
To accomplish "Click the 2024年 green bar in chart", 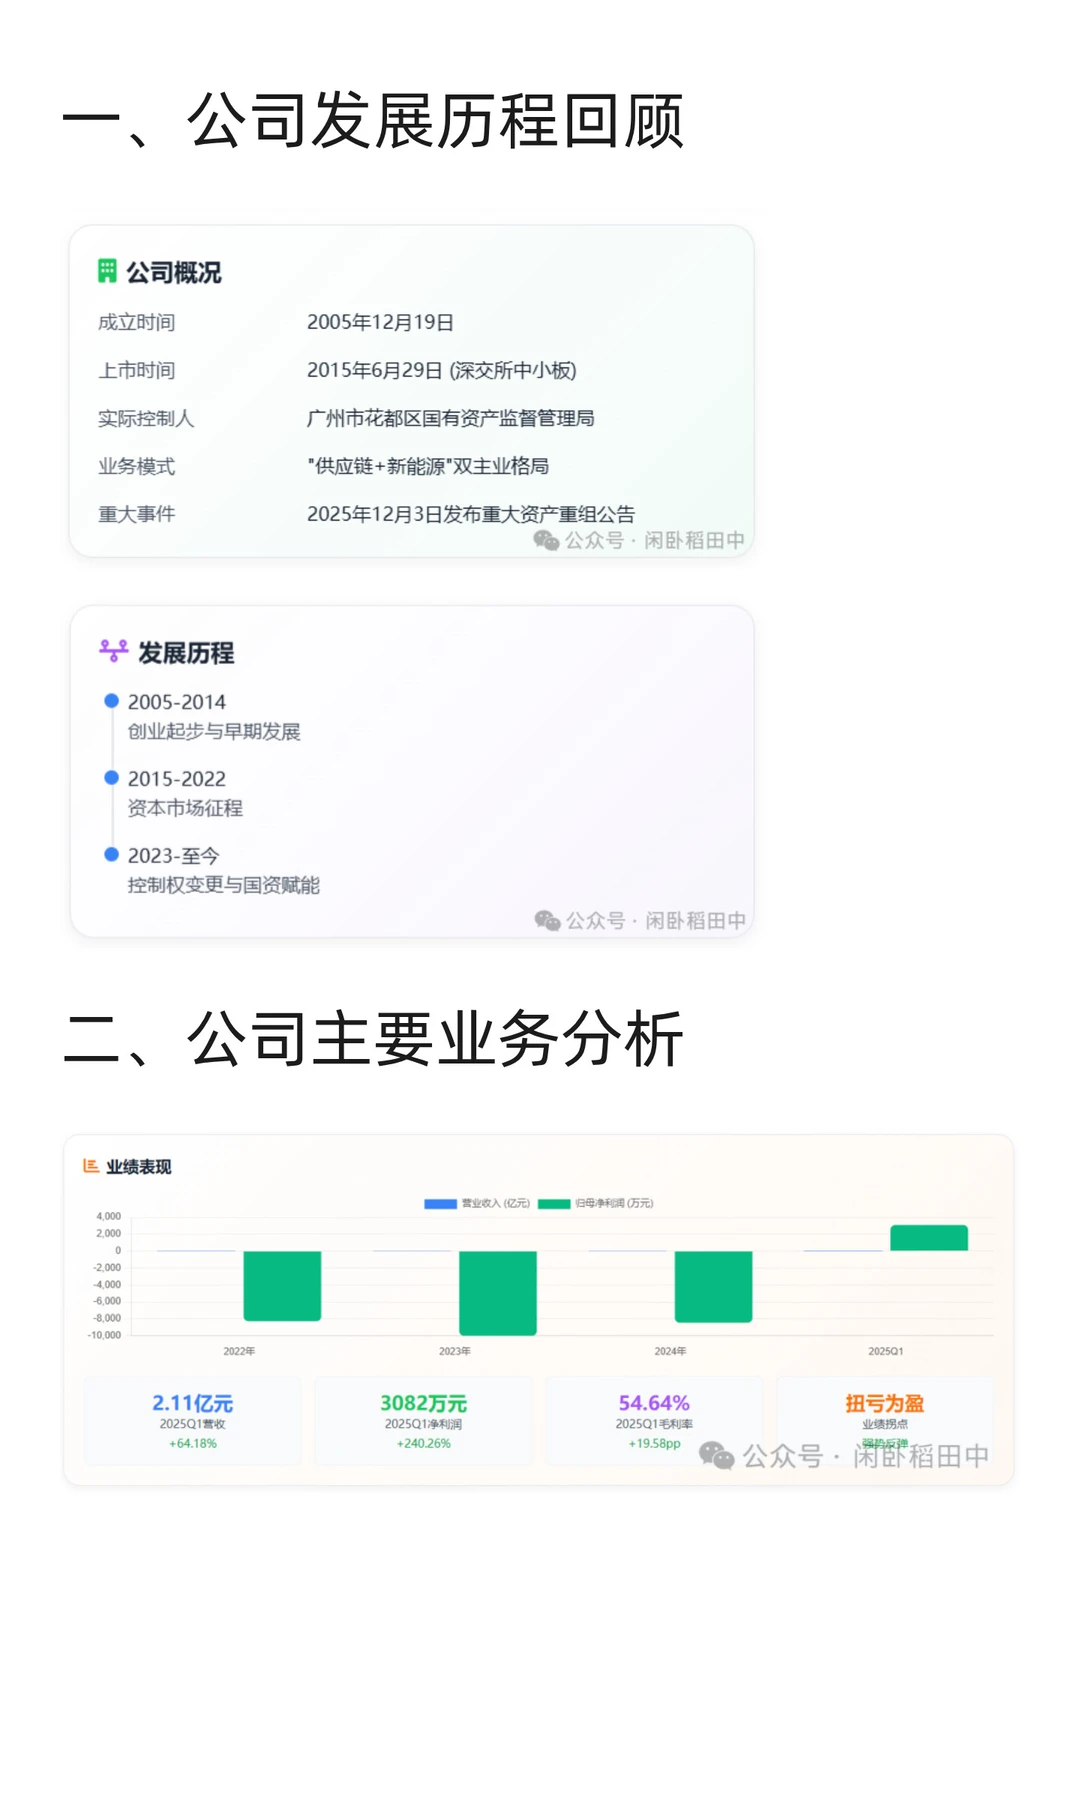I will coord(713,1287).
